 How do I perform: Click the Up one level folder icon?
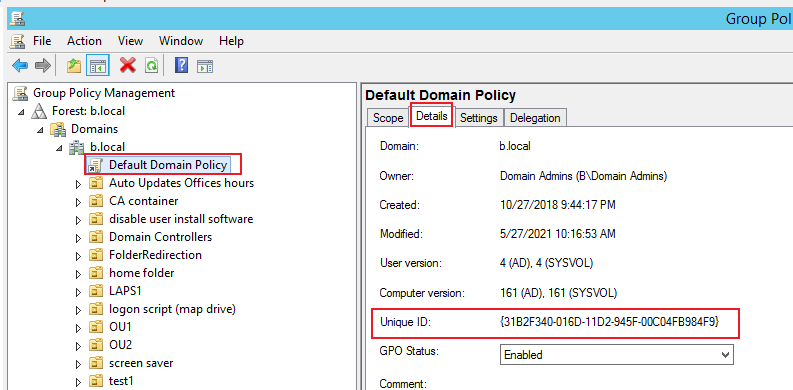pos(74,65)
